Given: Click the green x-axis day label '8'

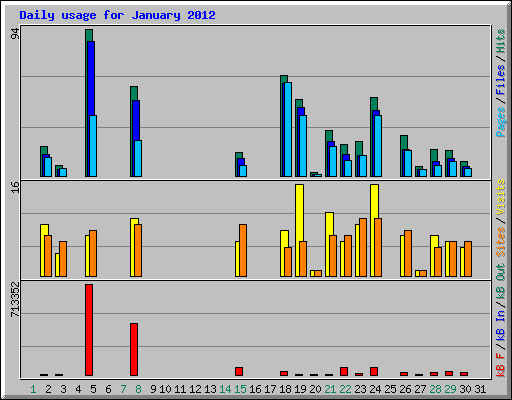Looking at the screenshot, I should 138,389.
